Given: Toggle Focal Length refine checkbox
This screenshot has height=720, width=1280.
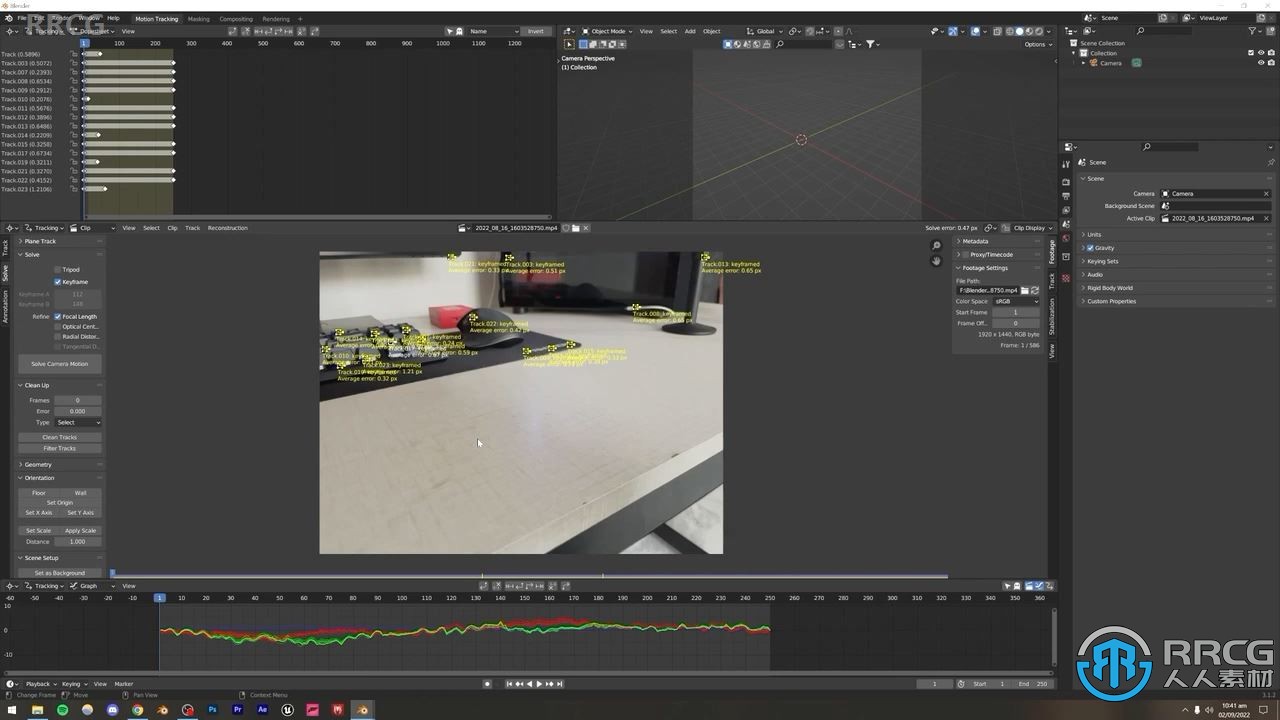Looking at the screenshot, I should pyautogui.click(x=58, y=316).
